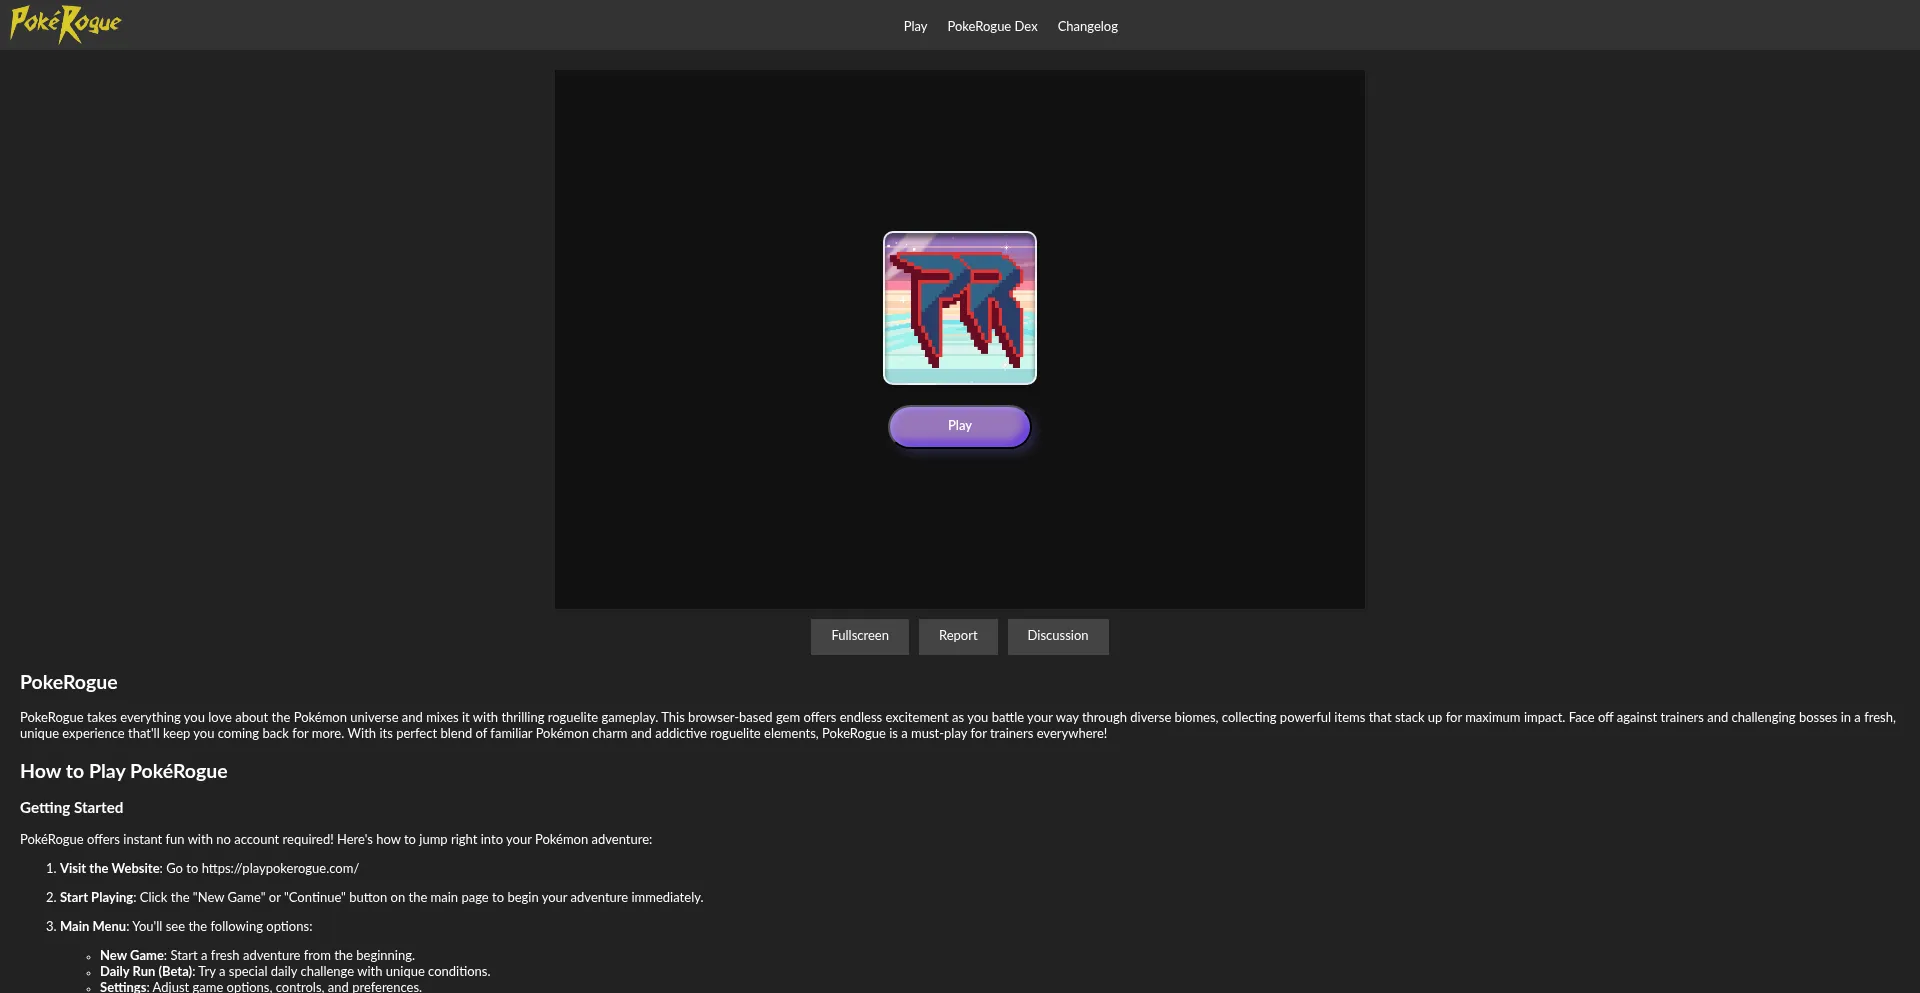Viewport: 1920px width, 993px height.
Task: Click the "Start Playing" step label
Action: (x=96, y=898)
